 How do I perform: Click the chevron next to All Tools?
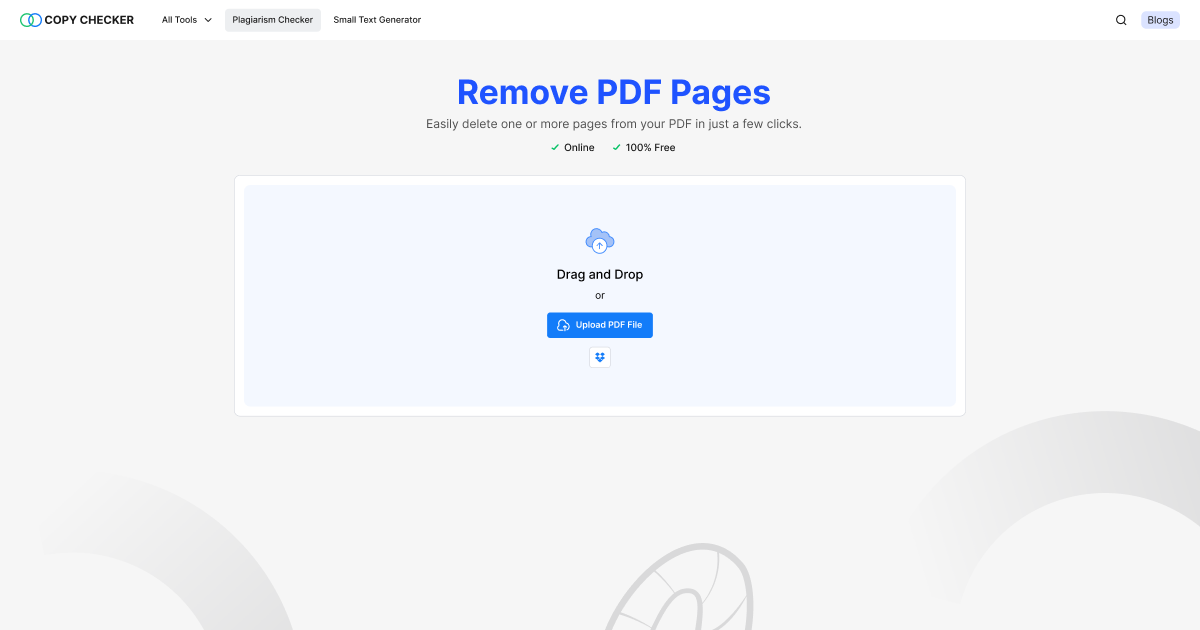click(x=210, y=19)
